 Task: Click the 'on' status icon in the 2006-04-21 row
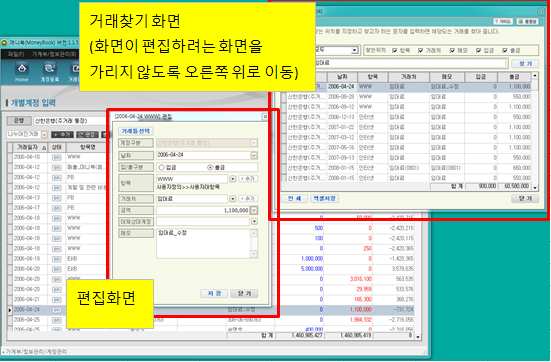click(x=57, y=300)
